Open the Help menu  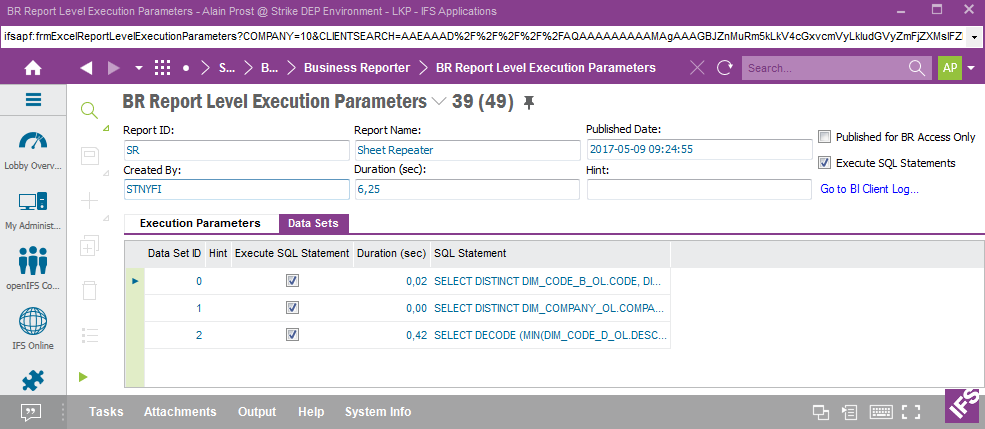point(311,412)
